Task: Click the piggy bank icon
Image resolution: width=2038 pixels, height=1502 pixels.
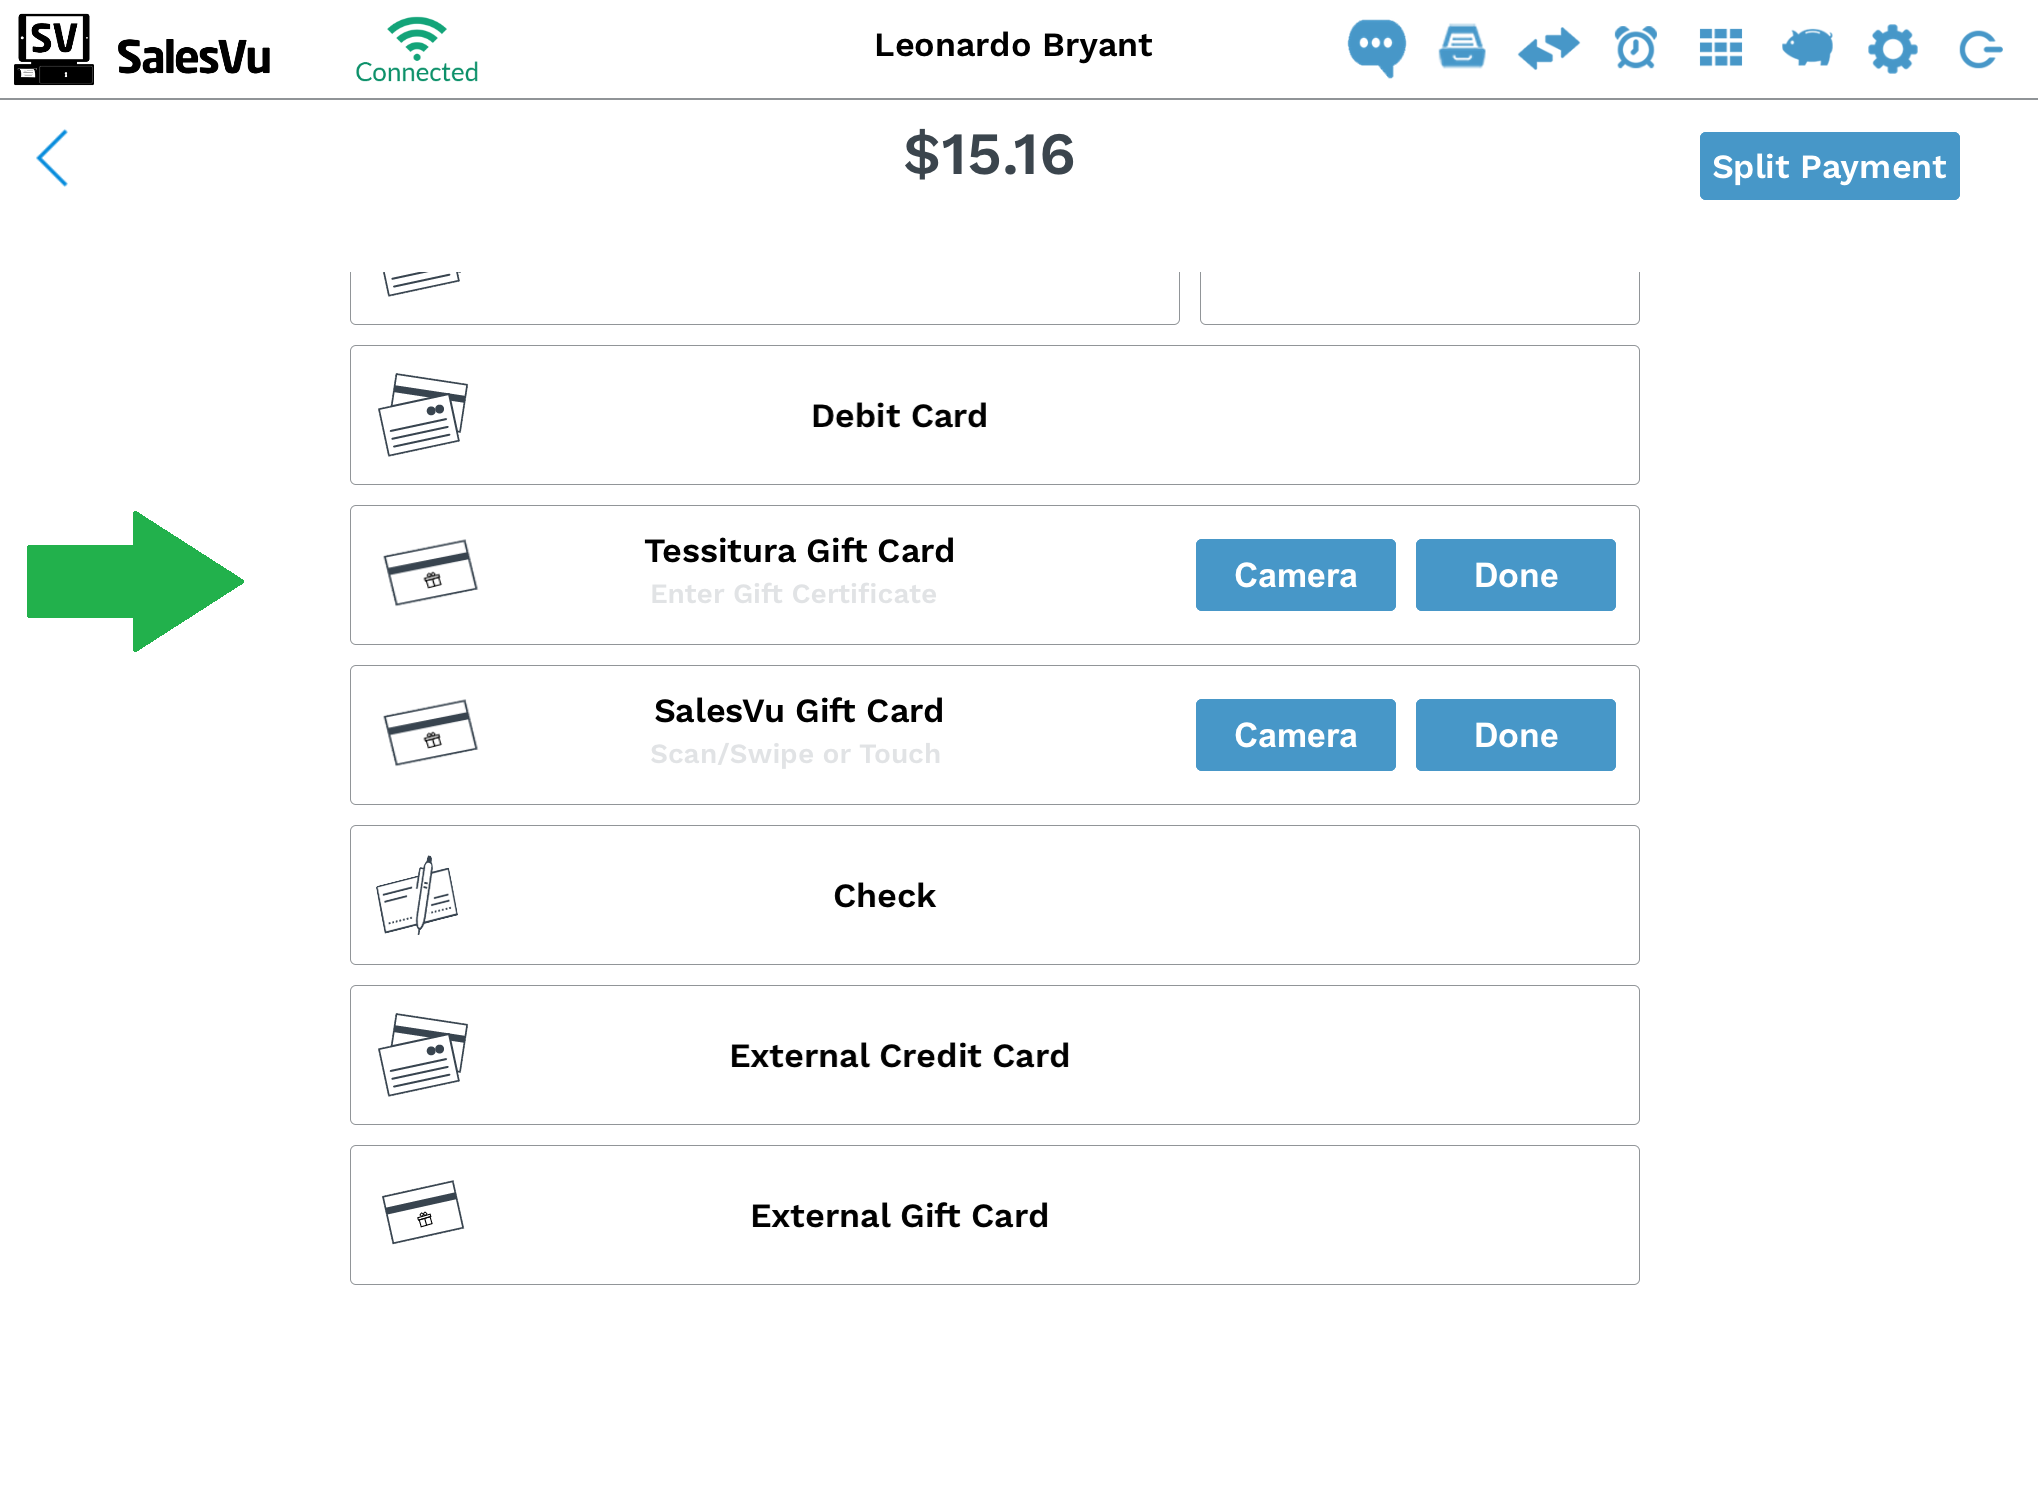Action: [x=1807, y=48]
